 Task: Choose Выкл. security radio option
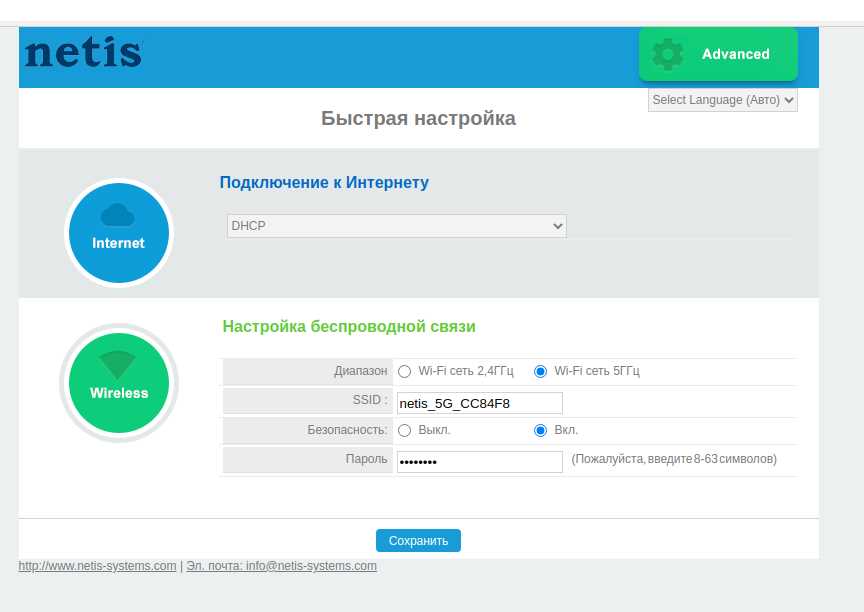(404, 430)
